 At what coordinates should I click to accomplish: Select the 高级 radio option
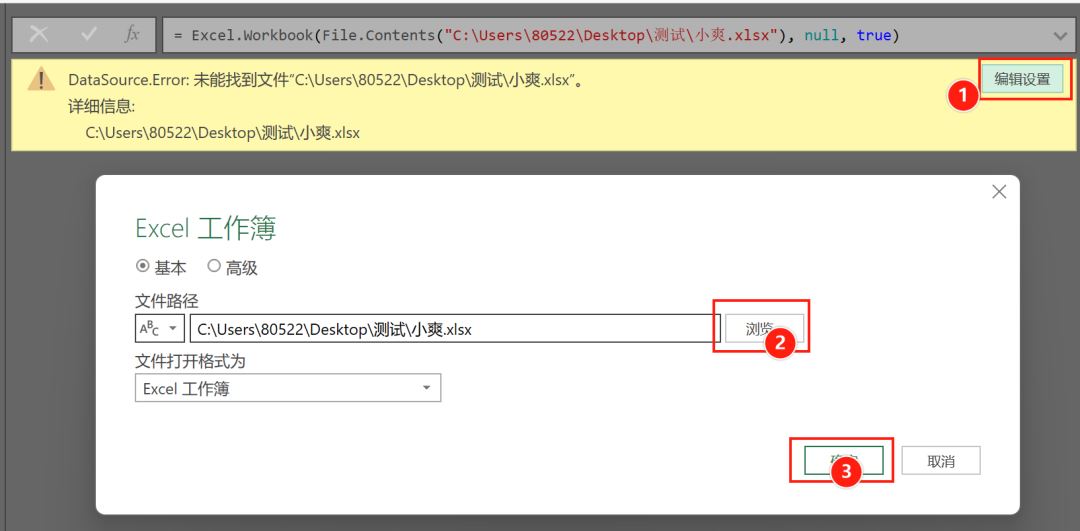pos(214,267)
